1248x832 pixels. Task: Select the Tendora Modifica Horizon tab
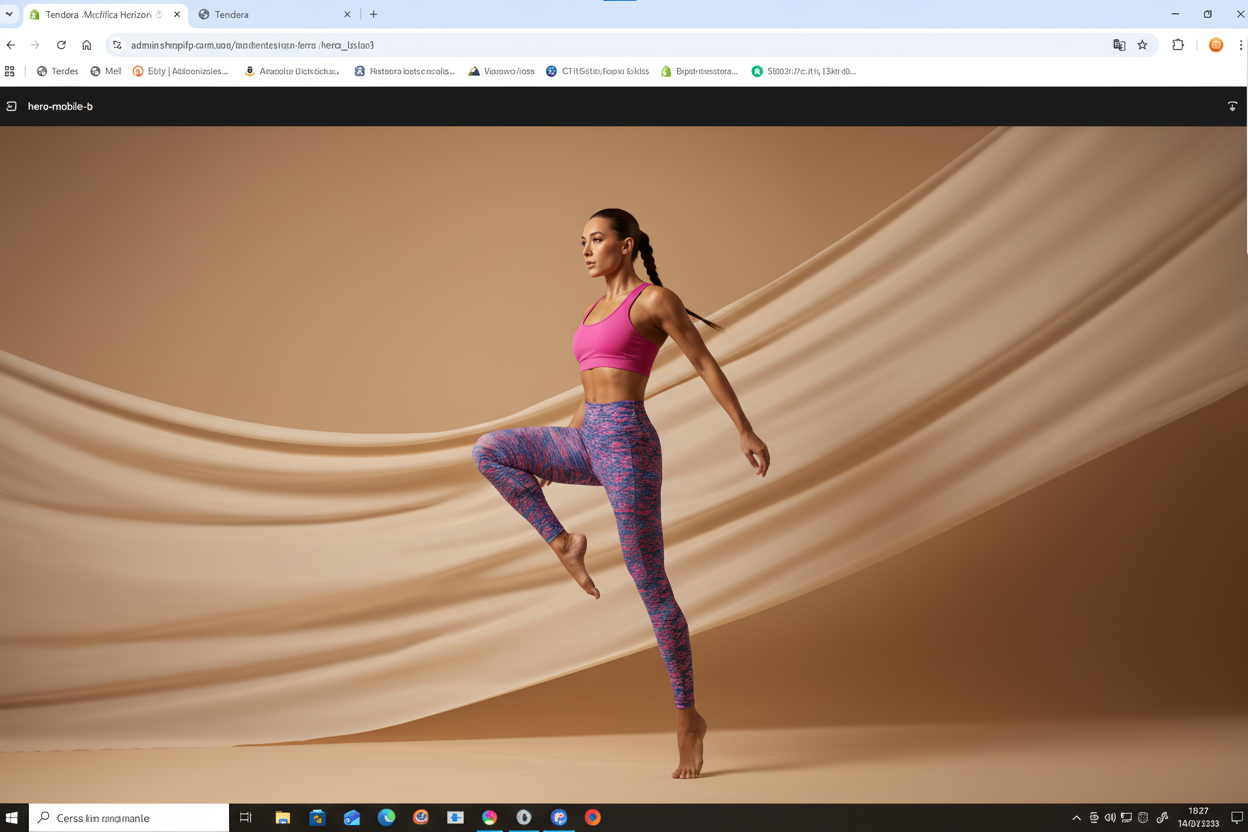tap(95, 14)
